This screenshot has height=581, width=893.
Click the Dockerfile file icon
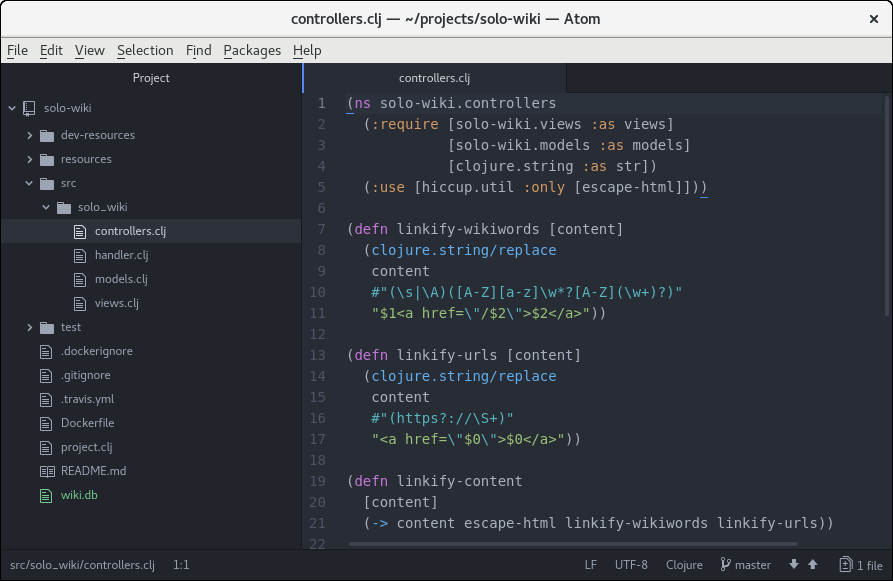(46, 423)
